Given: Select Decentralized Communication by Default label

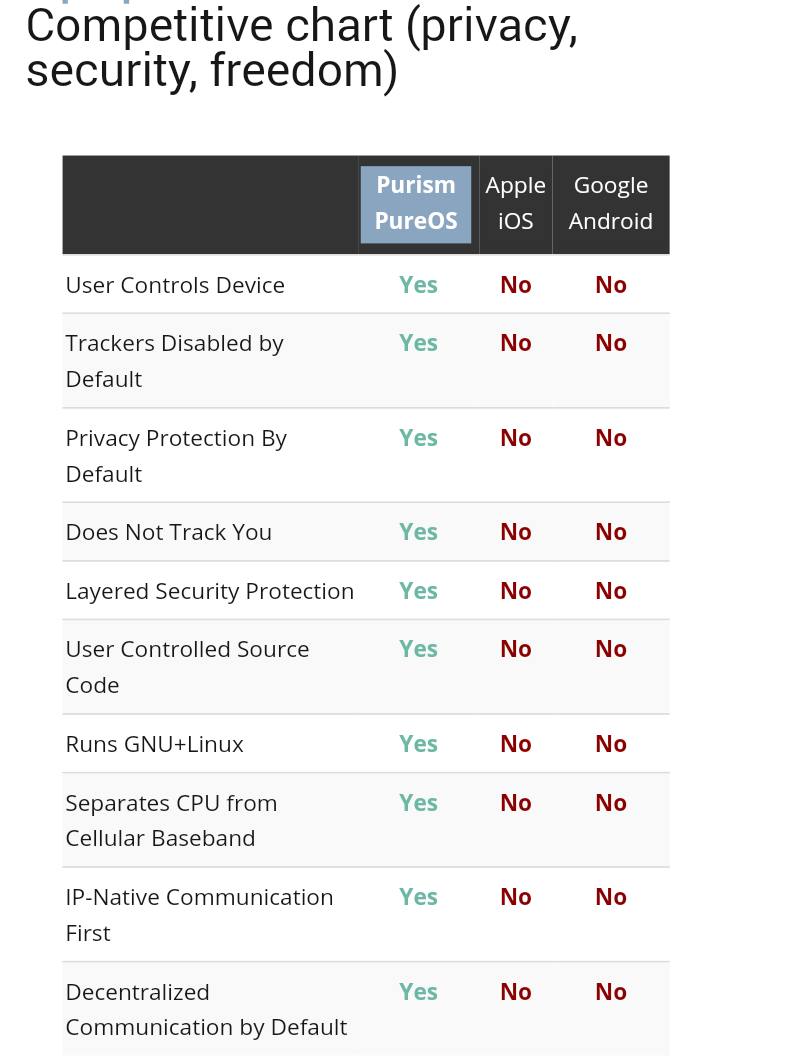Looking at the screenshot, I should click(x=206, y=1010).
